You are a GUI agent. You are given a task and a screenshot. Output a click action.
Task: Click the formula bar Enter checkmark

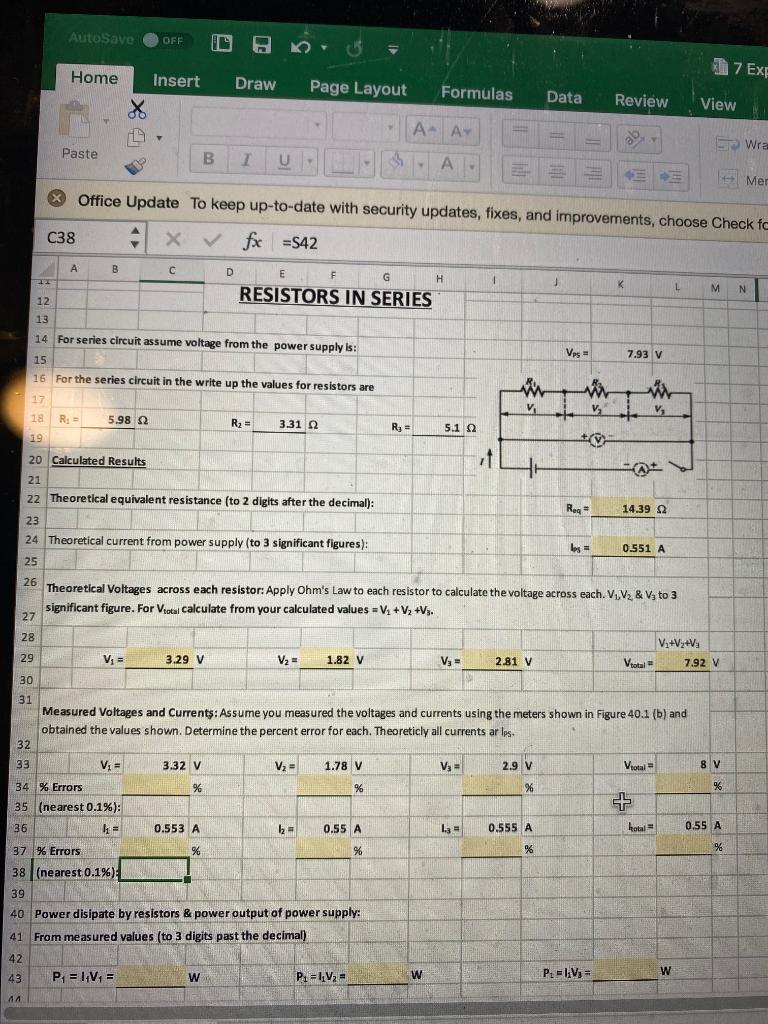click(211, 240)
